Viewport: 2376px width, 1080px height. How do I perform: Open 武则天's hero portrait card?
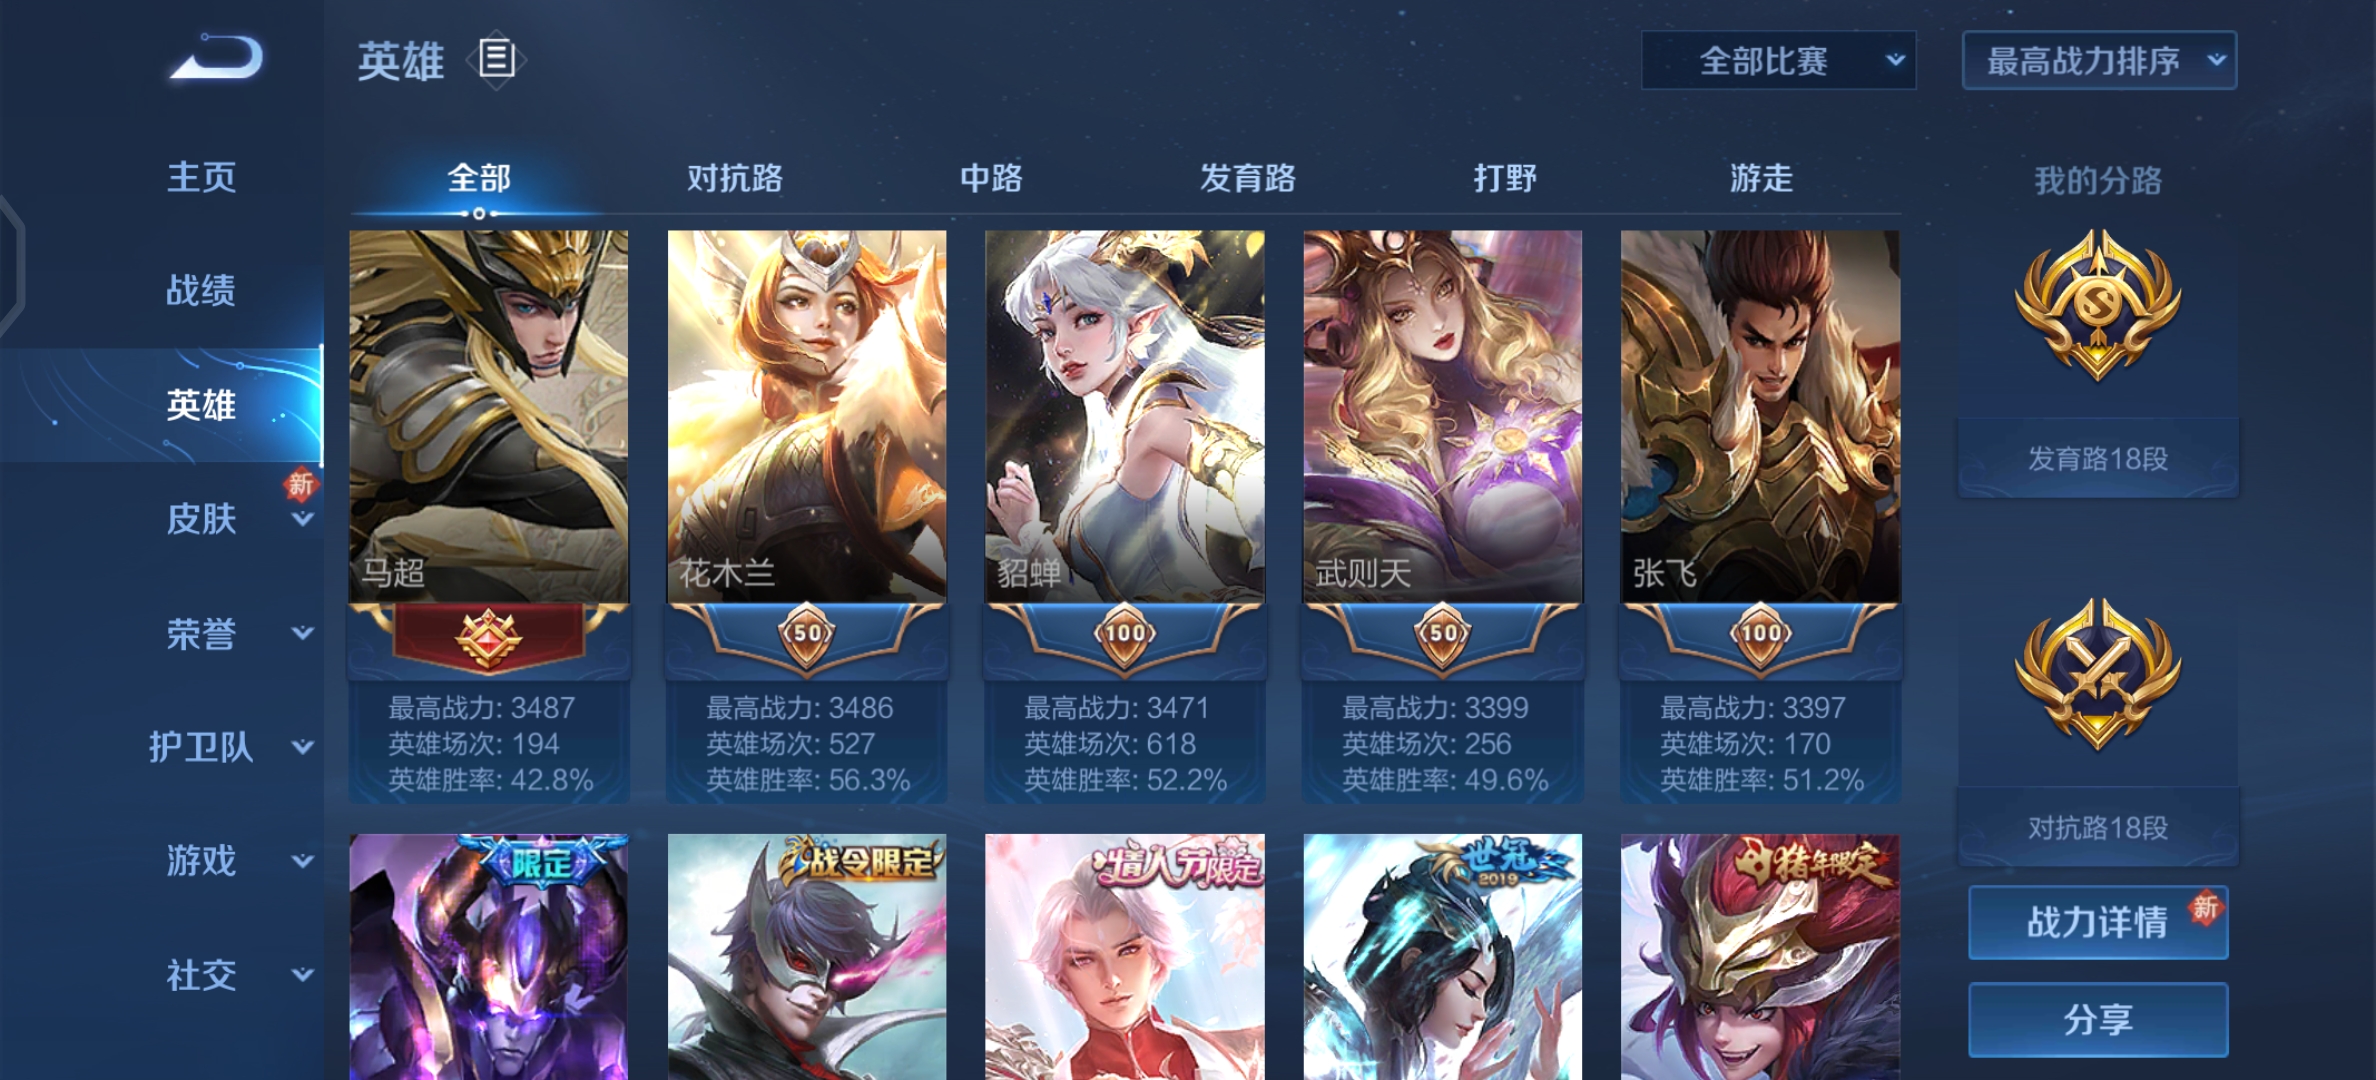[x=1442, y=416]
